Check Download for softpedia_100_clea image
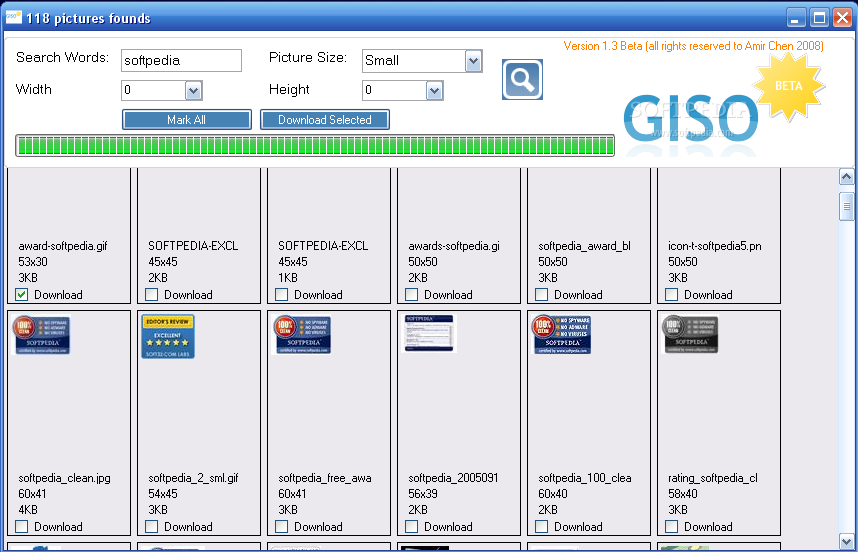Viewport: 858px width, 552px height. tap(541, 527)
